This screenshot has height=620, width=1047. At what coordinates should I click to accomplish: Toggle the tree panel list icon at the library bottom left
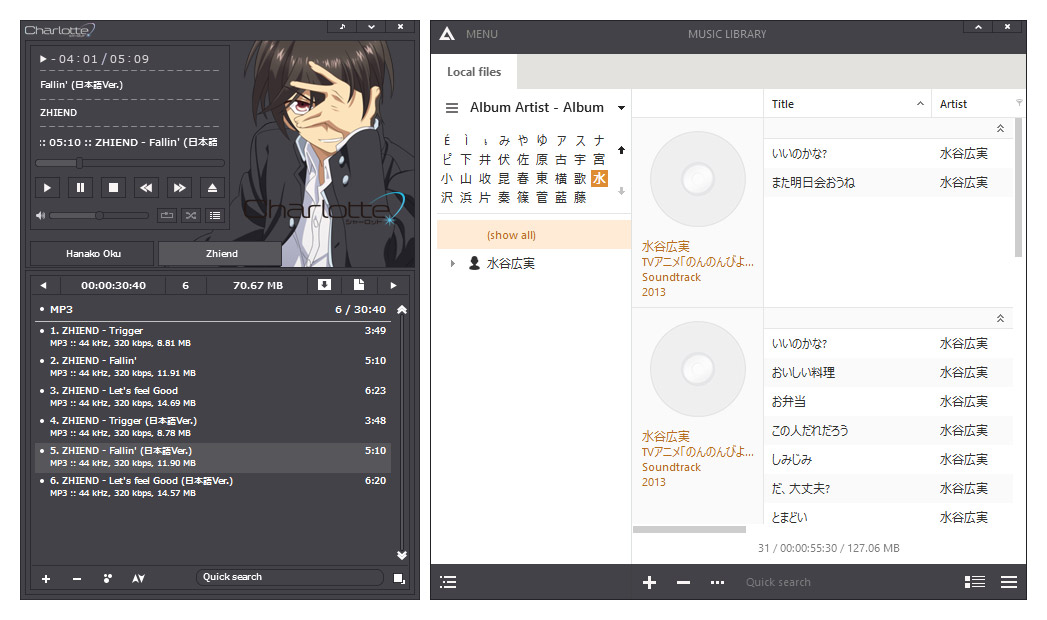pos(449,582)
